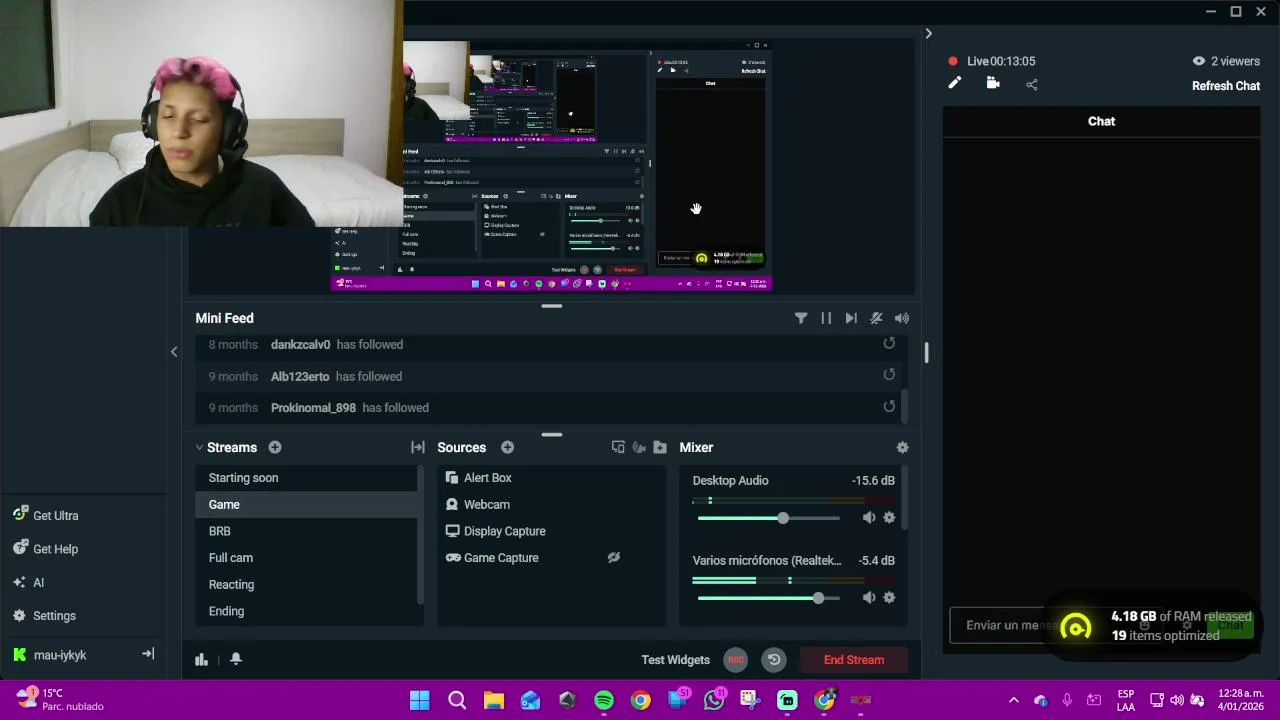This screenshot has height=720, width=1280.
Task: Click the Desktop Audio volume slider
Action: pos(768,518)
